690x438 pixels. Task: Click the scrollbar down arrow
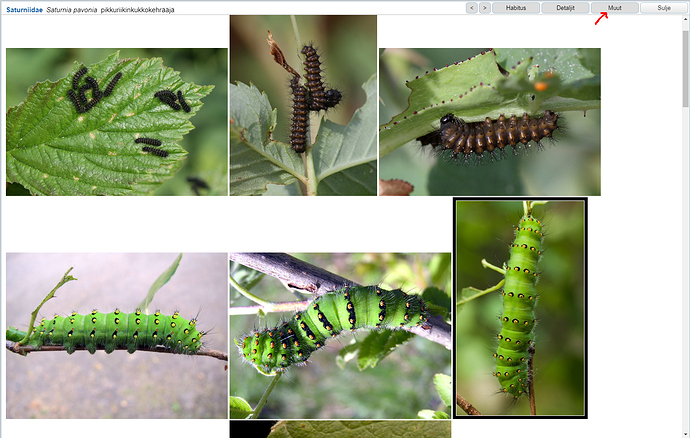pyautogui.click(x=686, y=435)
